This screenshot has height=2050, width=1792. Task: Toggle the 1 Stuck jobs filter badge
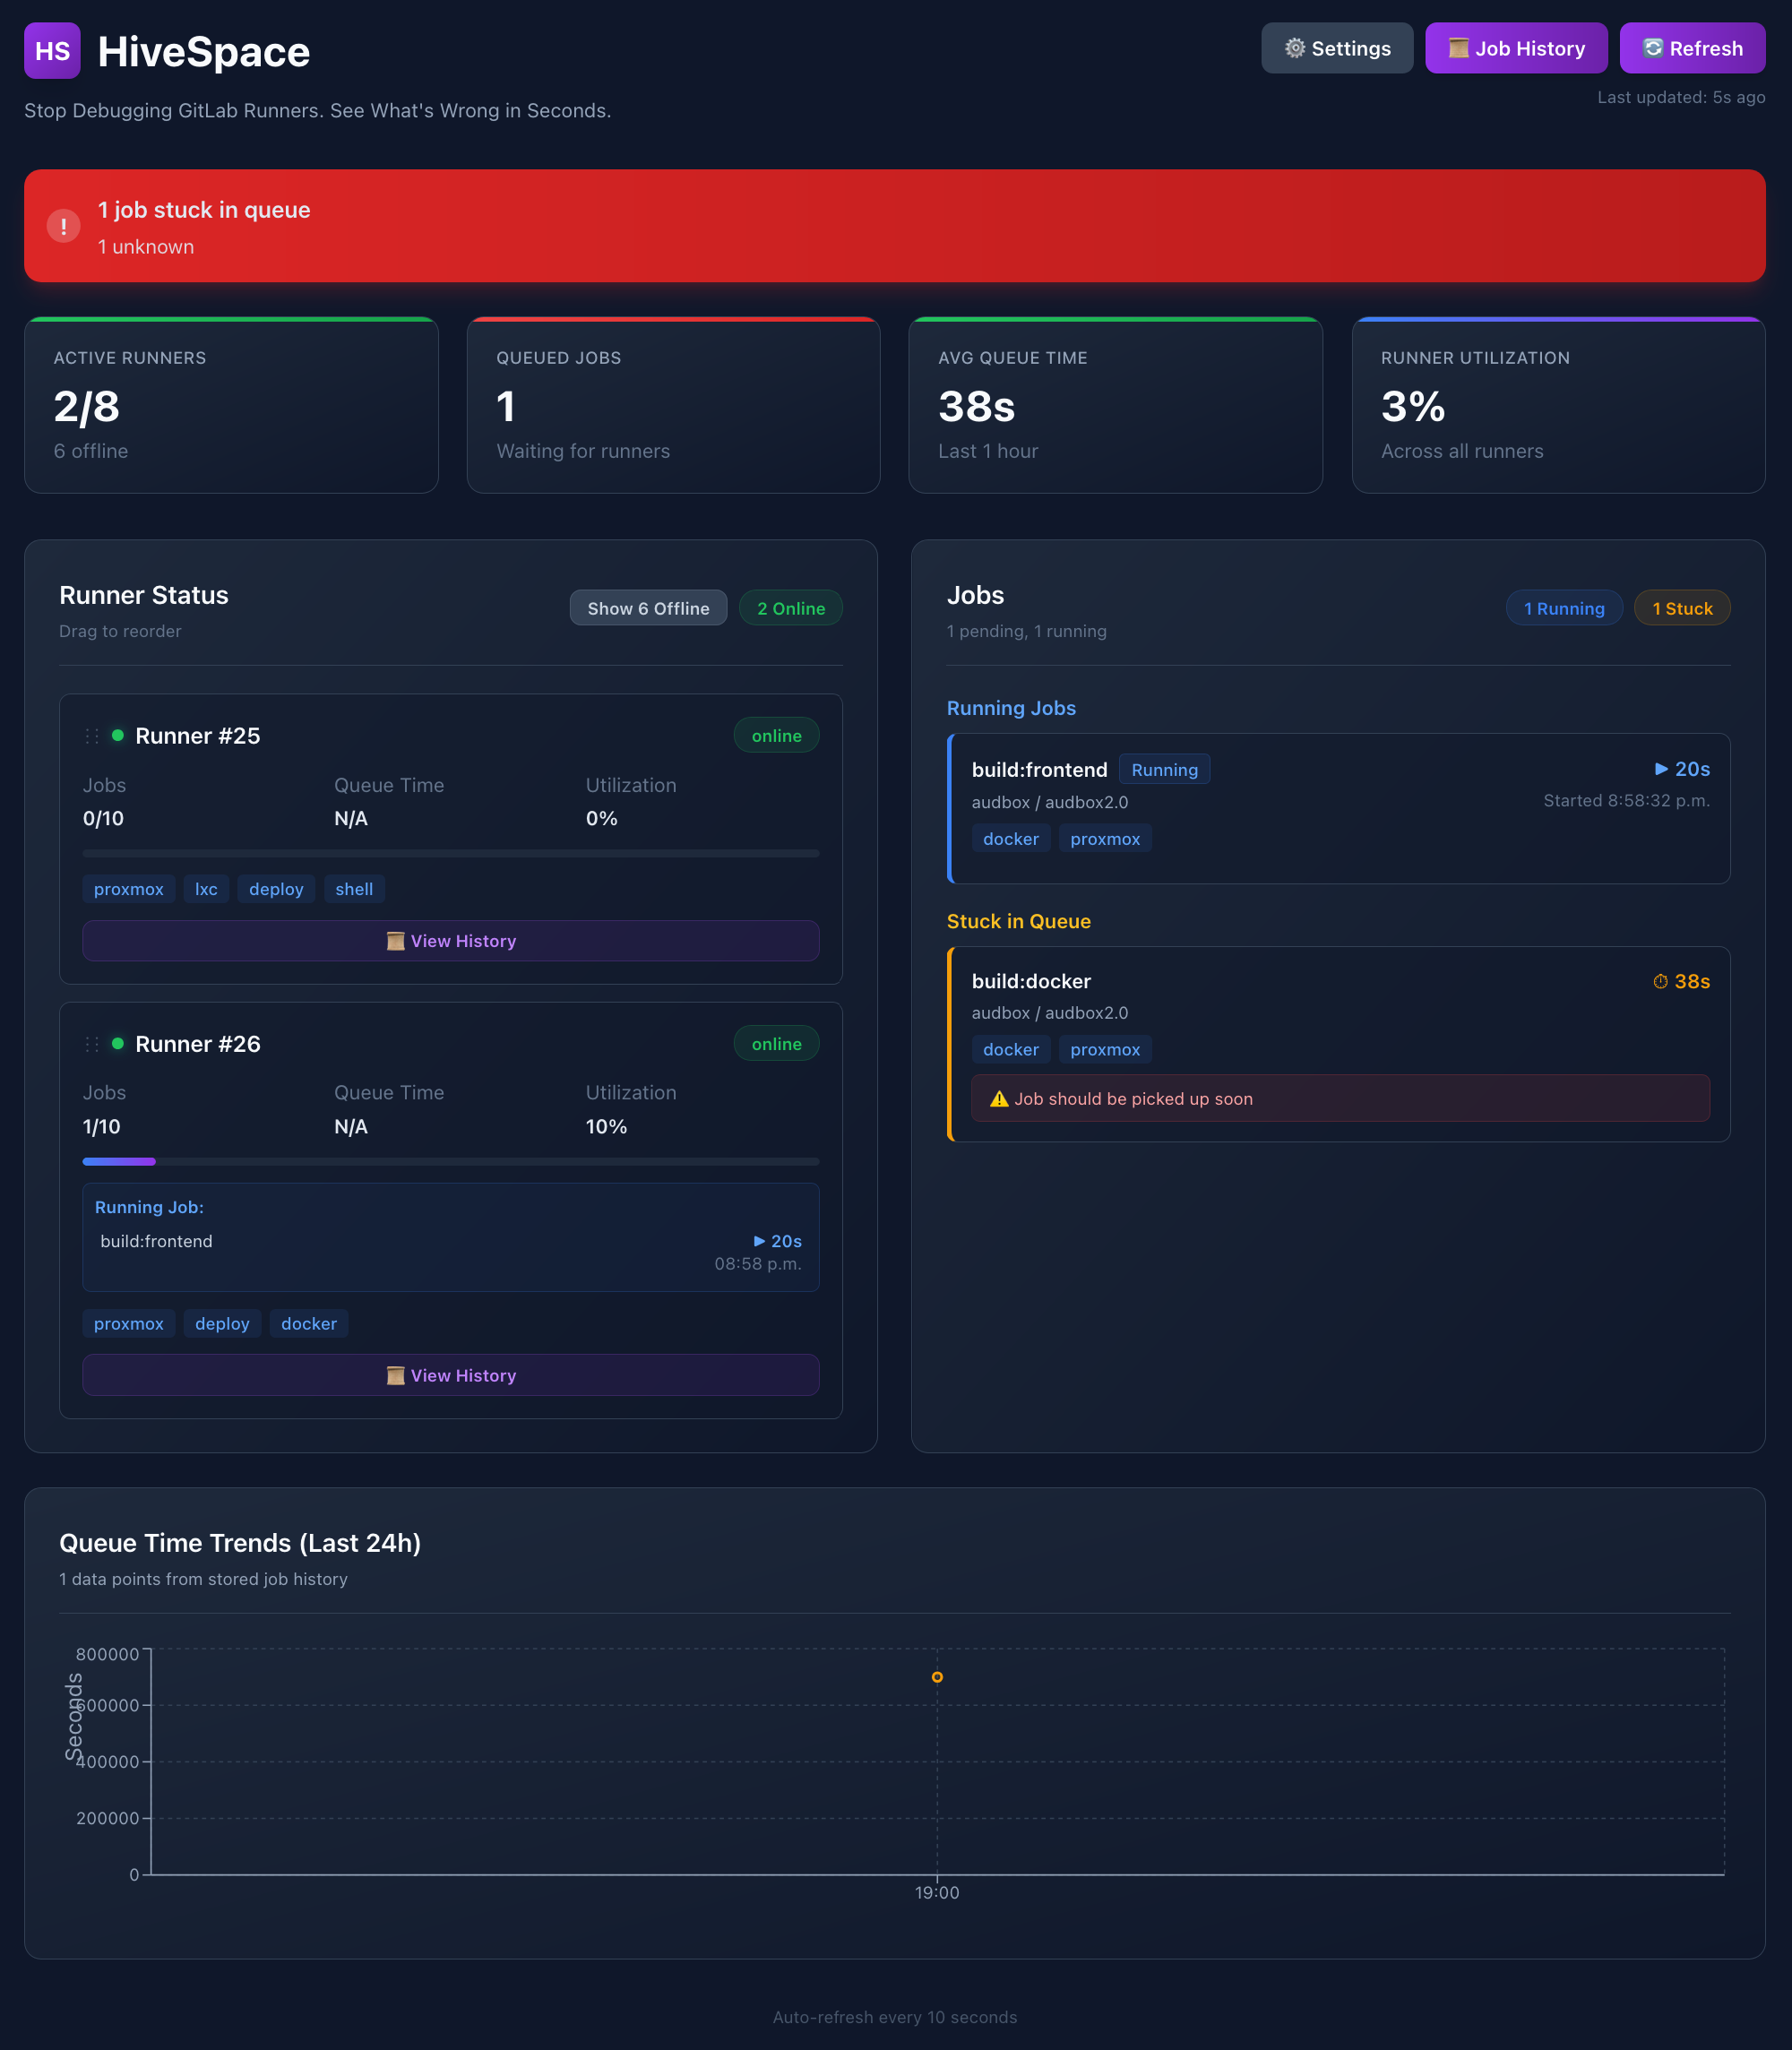tap(1681, 608)
